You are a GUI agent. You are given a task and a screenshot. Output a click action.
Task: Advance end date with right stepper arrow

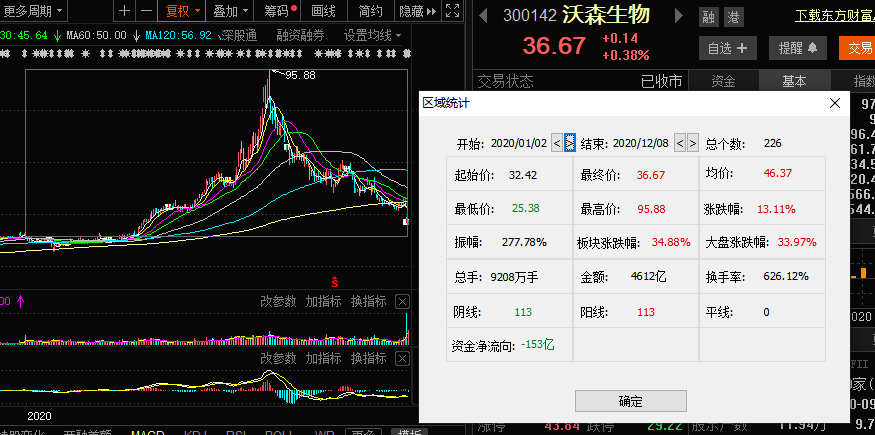pyautogui.click(x=693, y=143)
